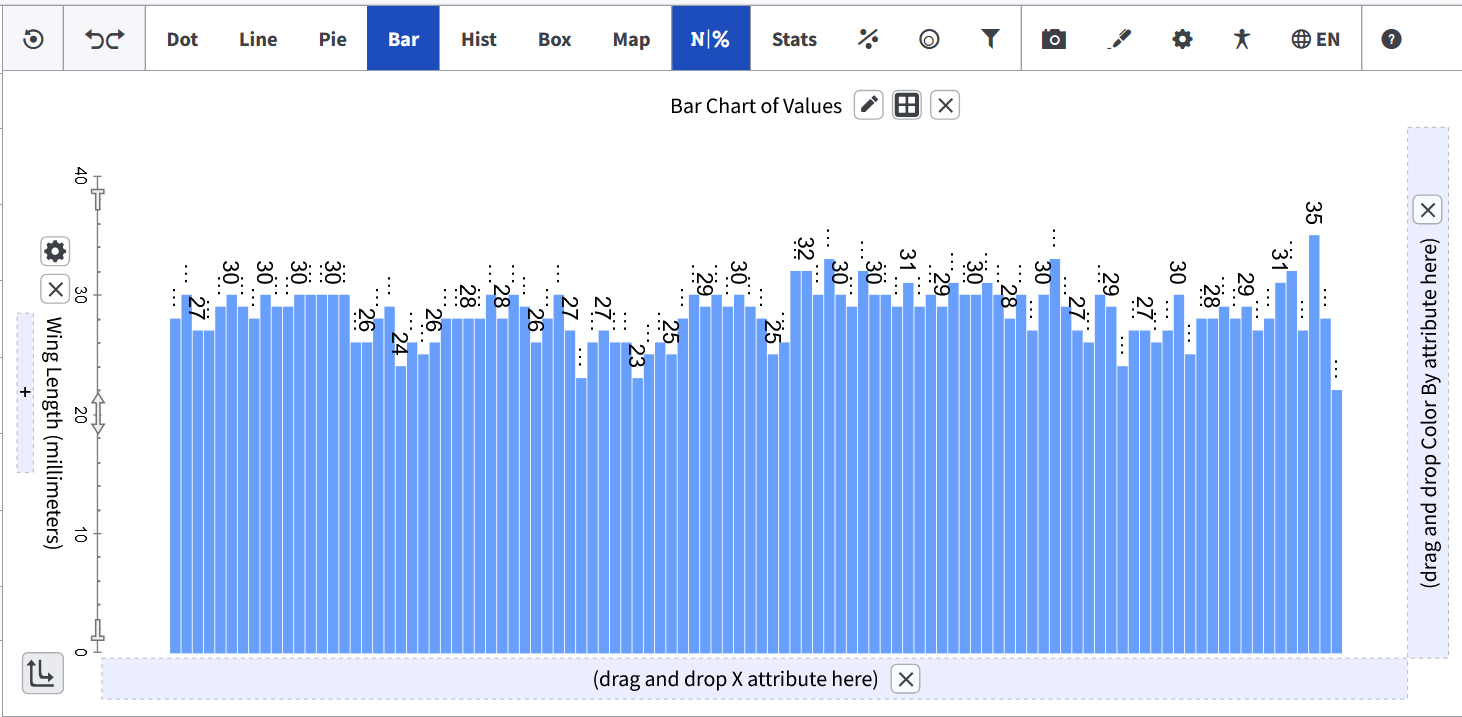The height and width of the screenshot is (717, 1462).
Task: Switch to Line chart type
Action: [258, 39]
